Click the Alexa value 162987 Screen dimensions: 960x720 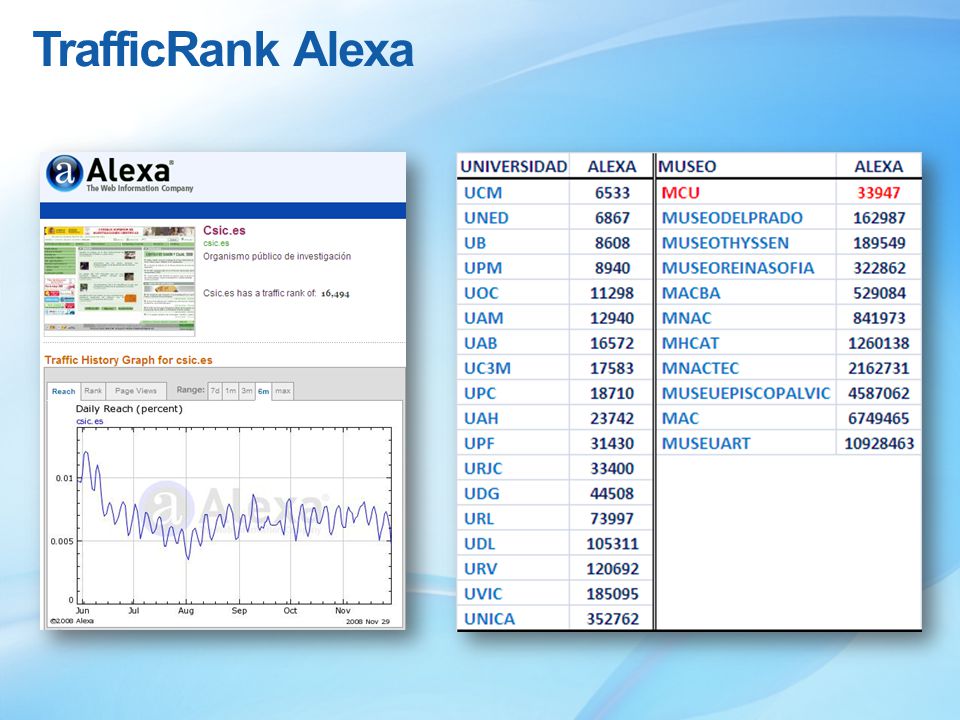coord(879,218)
